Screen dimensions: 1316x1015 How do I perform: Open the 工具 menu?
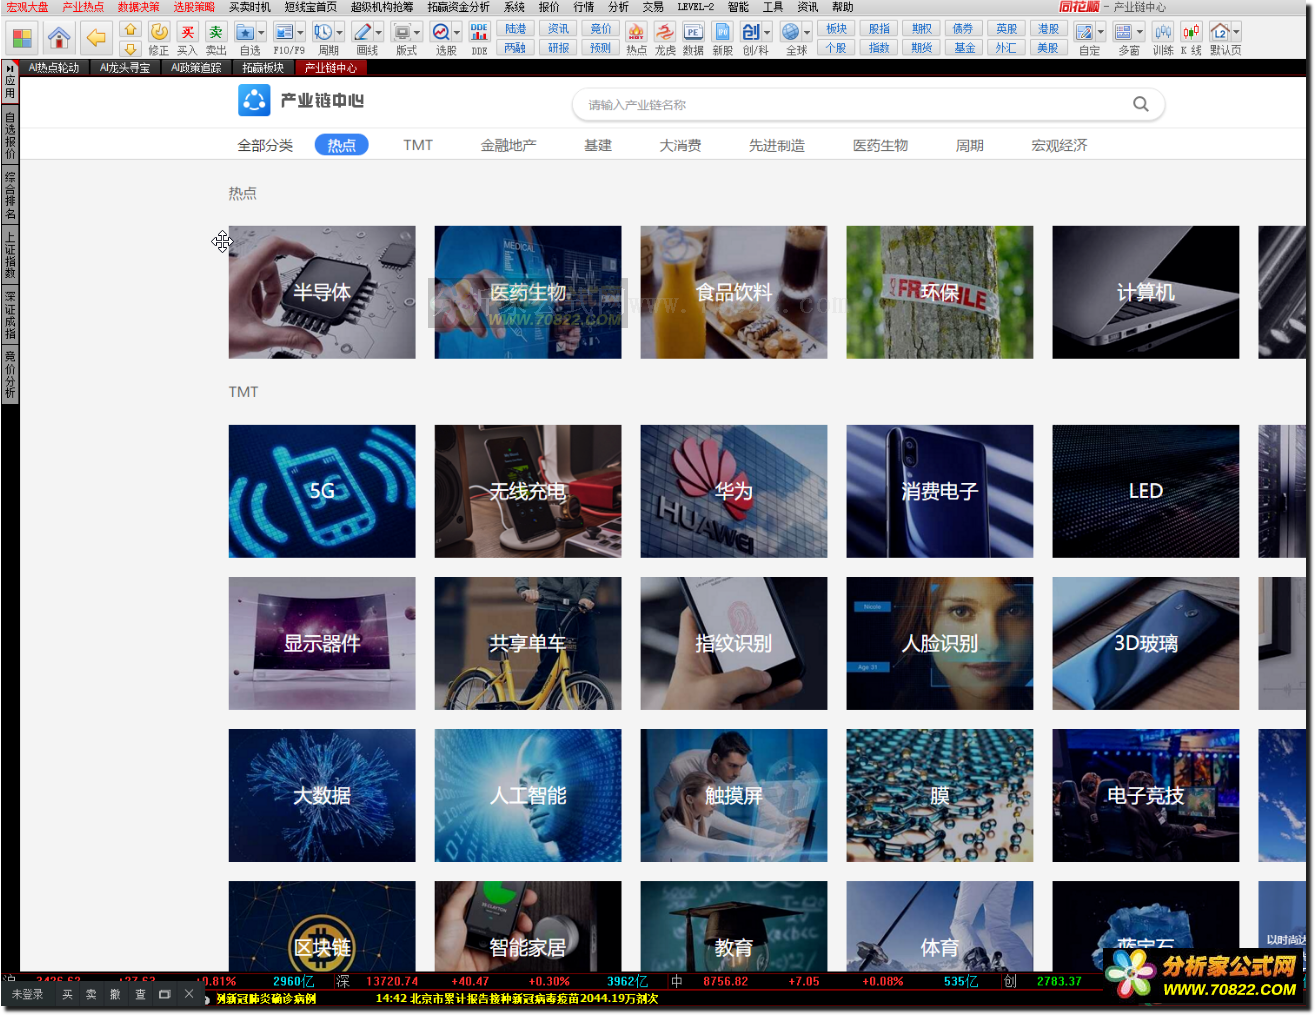pos(773,7)
